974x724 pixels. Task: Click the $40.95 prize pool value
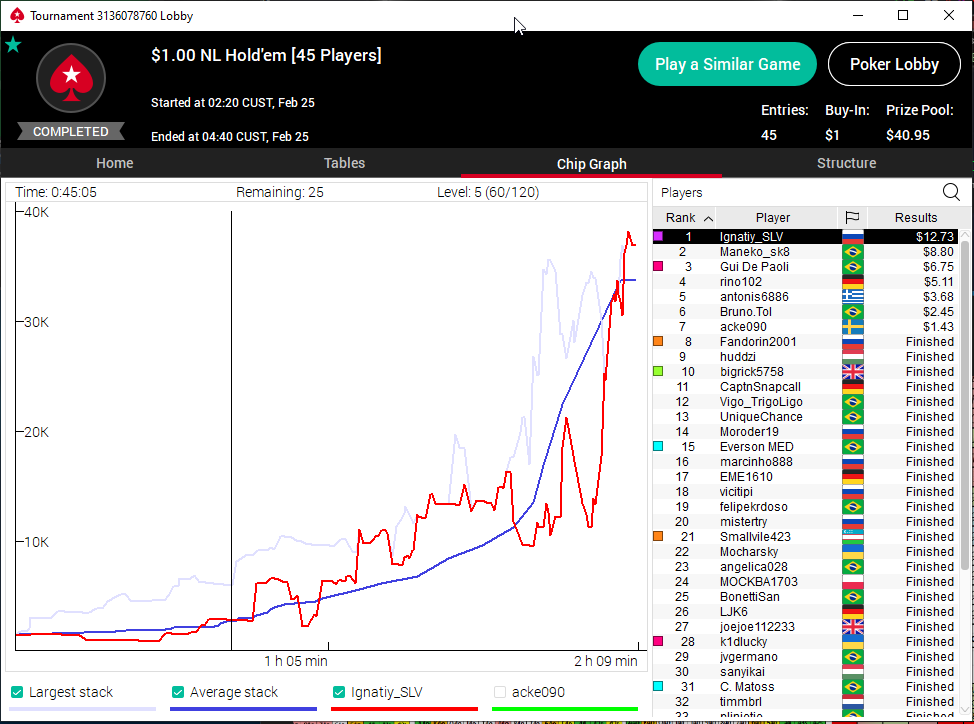pyautogui.click(x=908, y=135)
